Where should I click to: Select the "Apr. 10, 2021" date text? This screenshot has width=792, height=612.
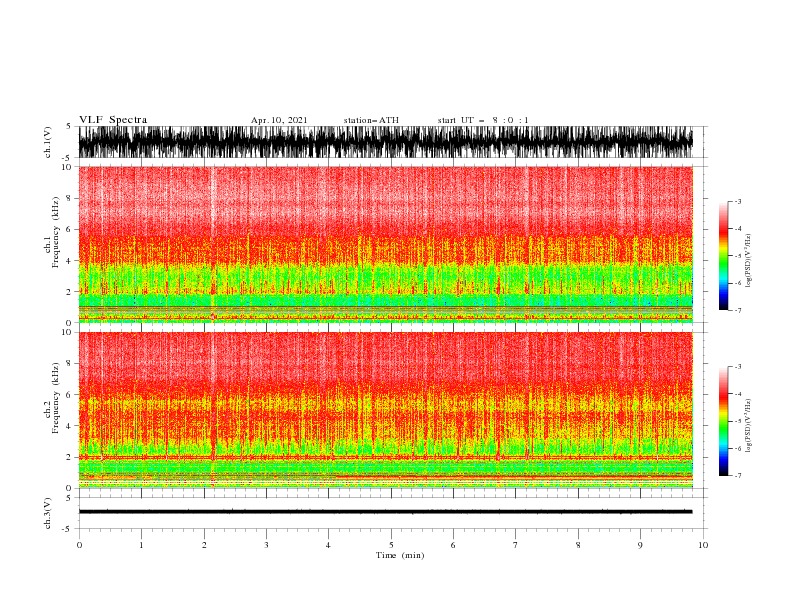[279, 120]
